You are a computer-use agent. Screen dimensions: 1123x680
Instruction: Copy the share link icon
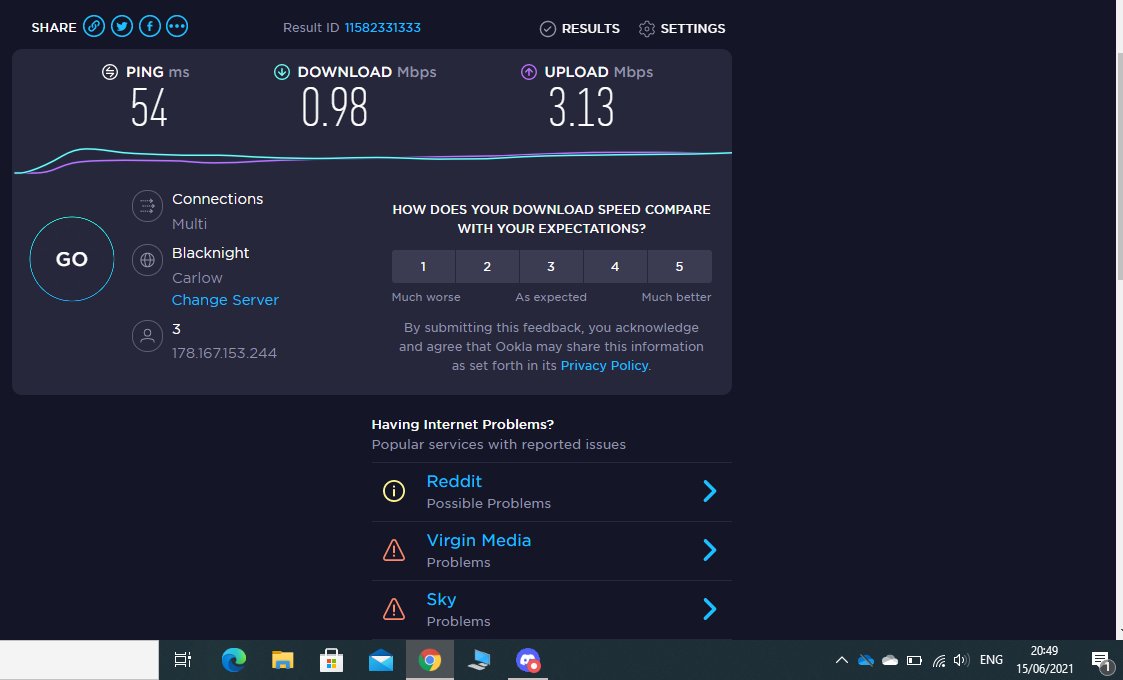94,27
